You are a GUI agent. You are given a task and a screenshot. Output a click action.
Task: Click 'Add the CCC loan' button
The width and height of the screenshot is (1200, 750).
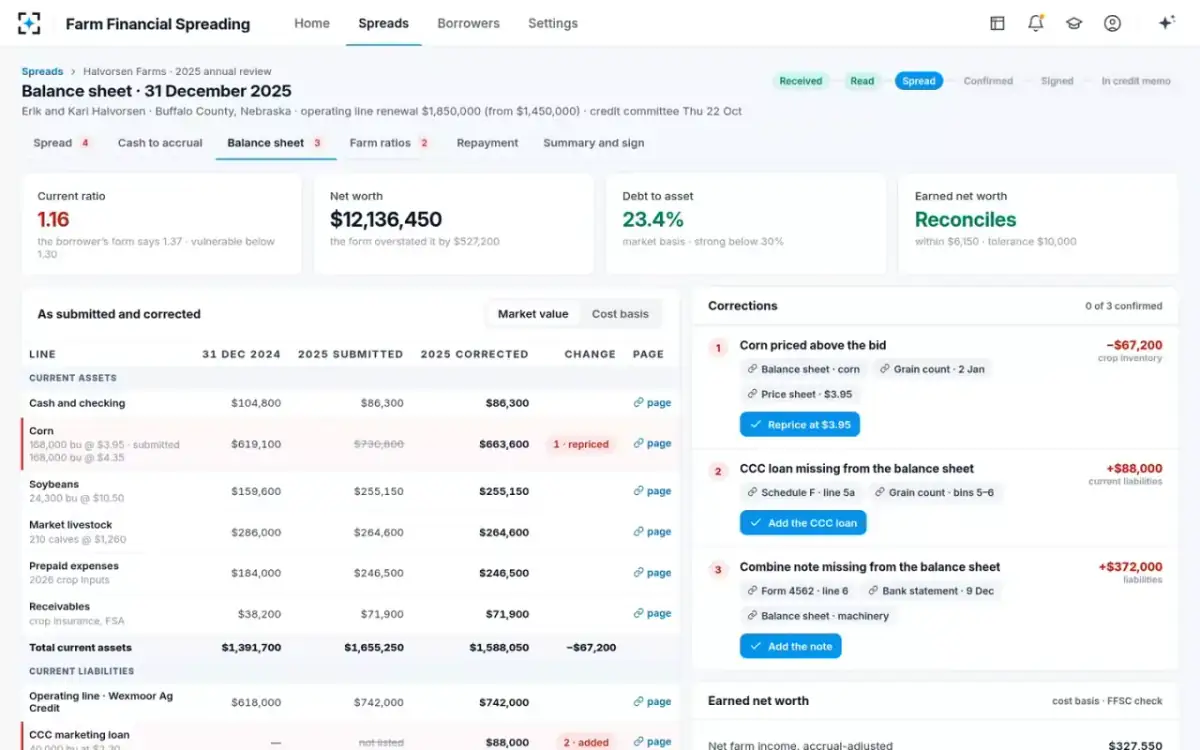(x=803, y=523)
